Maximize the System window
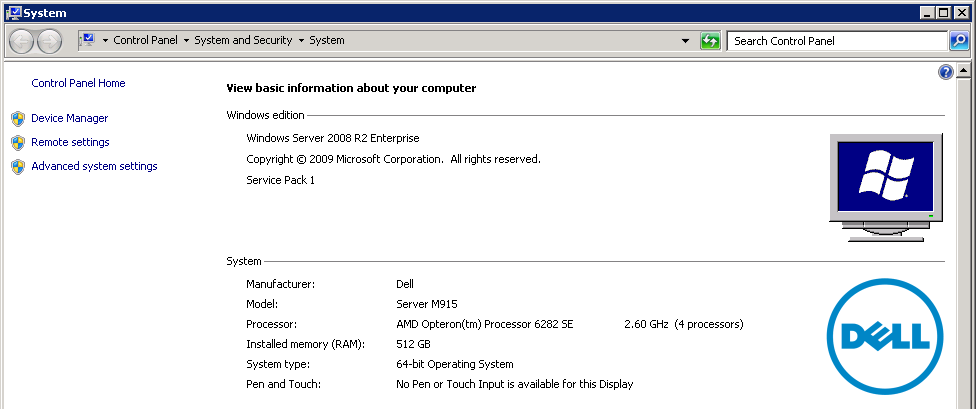The image size is (976, 409). point(944,12)
